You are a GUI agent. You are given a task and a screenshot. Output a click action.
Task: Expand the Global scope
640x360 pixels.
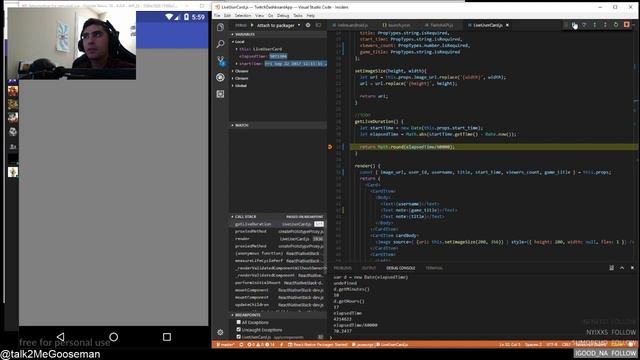(278, 86)
